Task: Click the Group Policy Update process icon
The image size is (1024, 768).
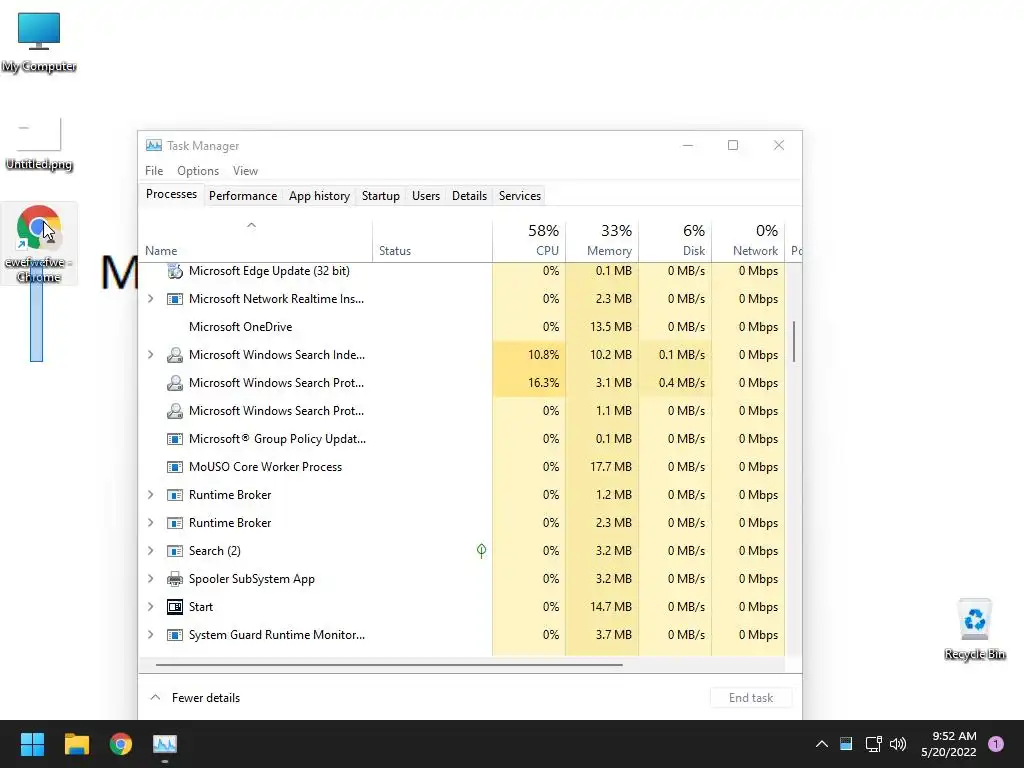Action: (174, 439)
